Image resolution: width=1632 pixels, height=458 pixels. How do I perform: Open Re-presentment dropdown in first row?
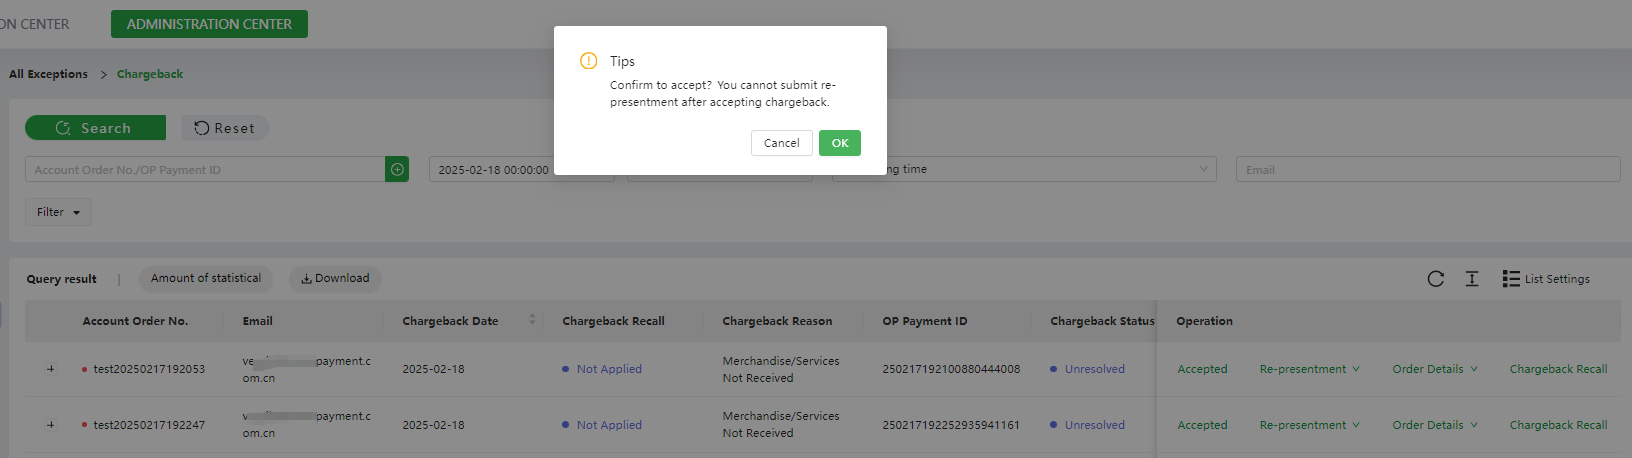click(x=1309, y=369)
